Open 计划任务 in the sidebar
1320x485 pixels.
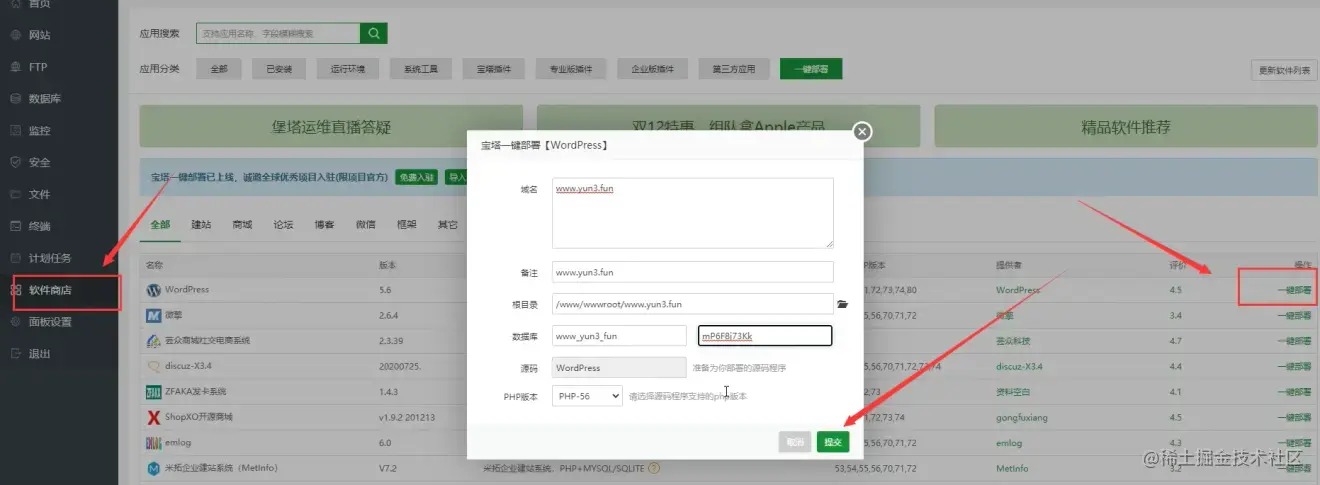(x=50, y=258)
